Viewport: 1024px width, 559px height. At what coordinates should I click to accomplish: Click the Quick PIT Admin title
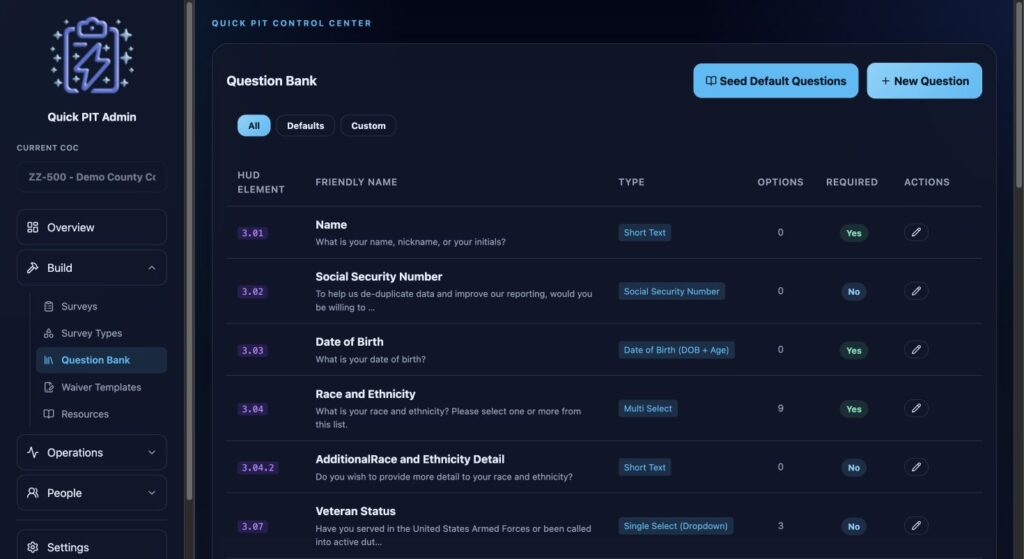click(x=92, y=117)
